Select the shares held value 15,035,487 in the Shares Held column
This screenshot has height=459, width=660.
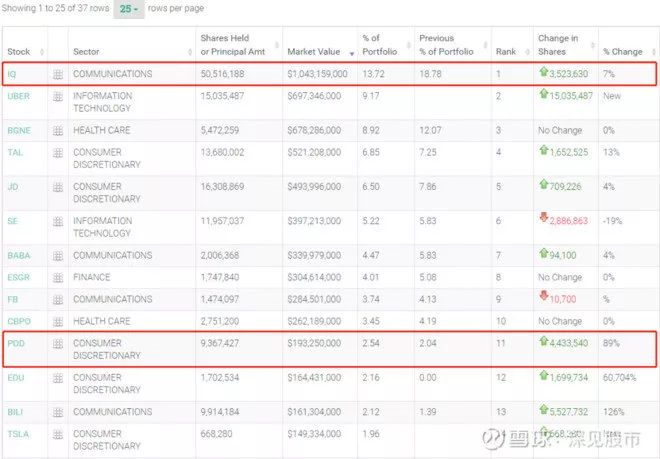[222, 96]
